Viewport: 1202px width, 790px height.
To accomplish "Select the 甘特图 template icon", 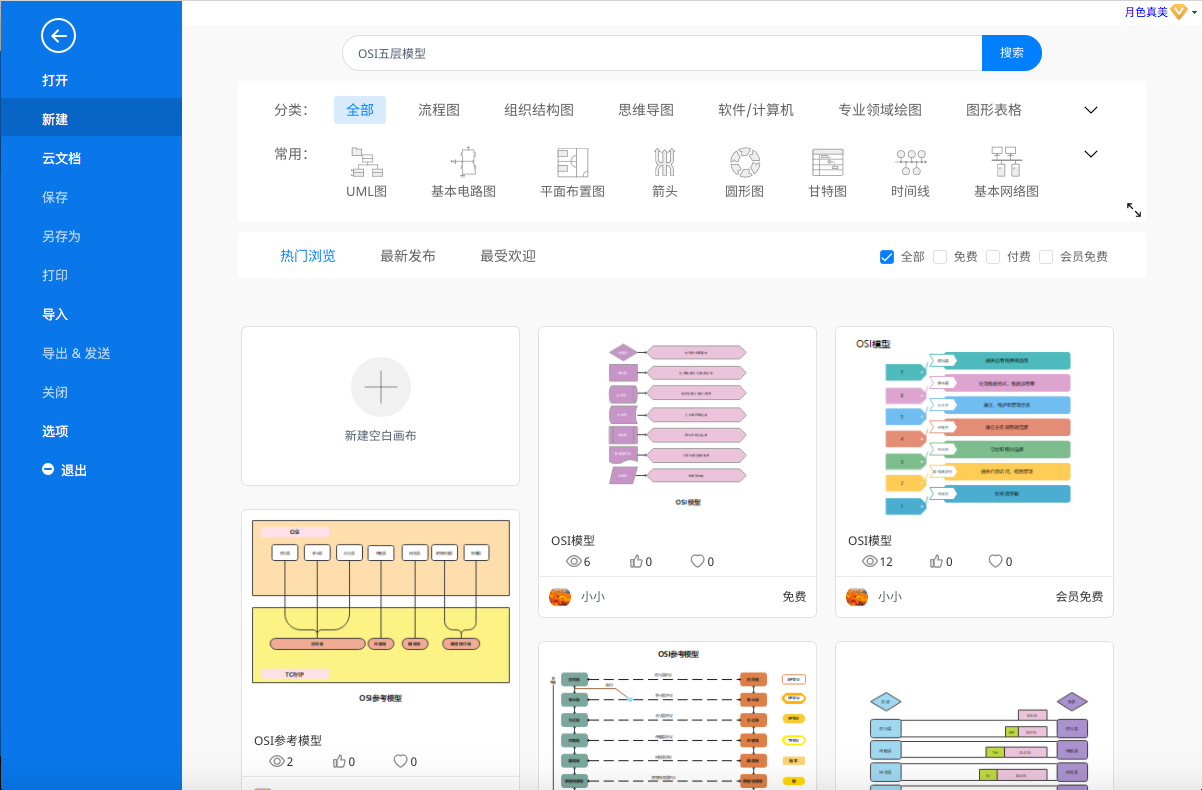I will (828, 161).
